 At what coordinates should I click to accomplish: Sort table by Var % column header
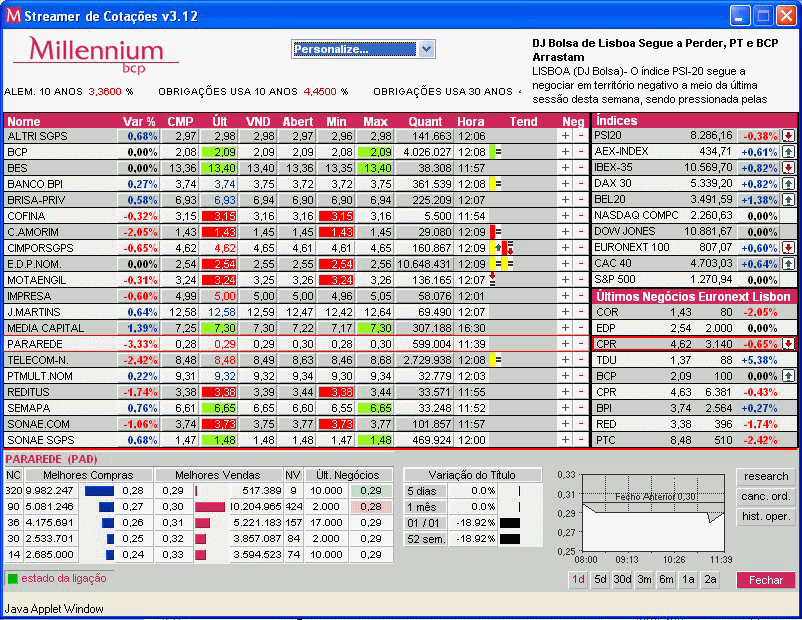click(139, 122)
